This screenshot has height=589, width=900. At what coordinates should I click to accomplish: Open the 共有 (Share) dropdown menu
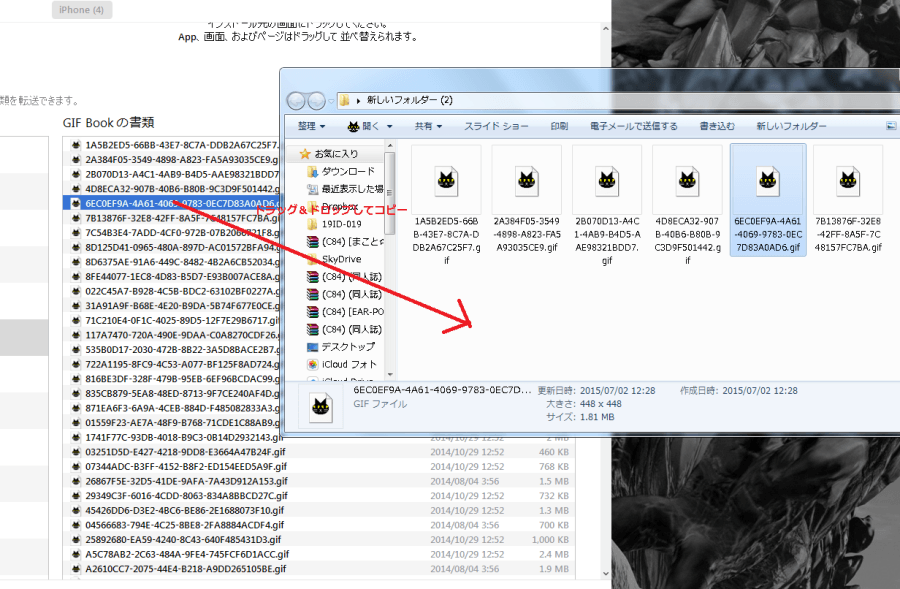pos(428,126)
